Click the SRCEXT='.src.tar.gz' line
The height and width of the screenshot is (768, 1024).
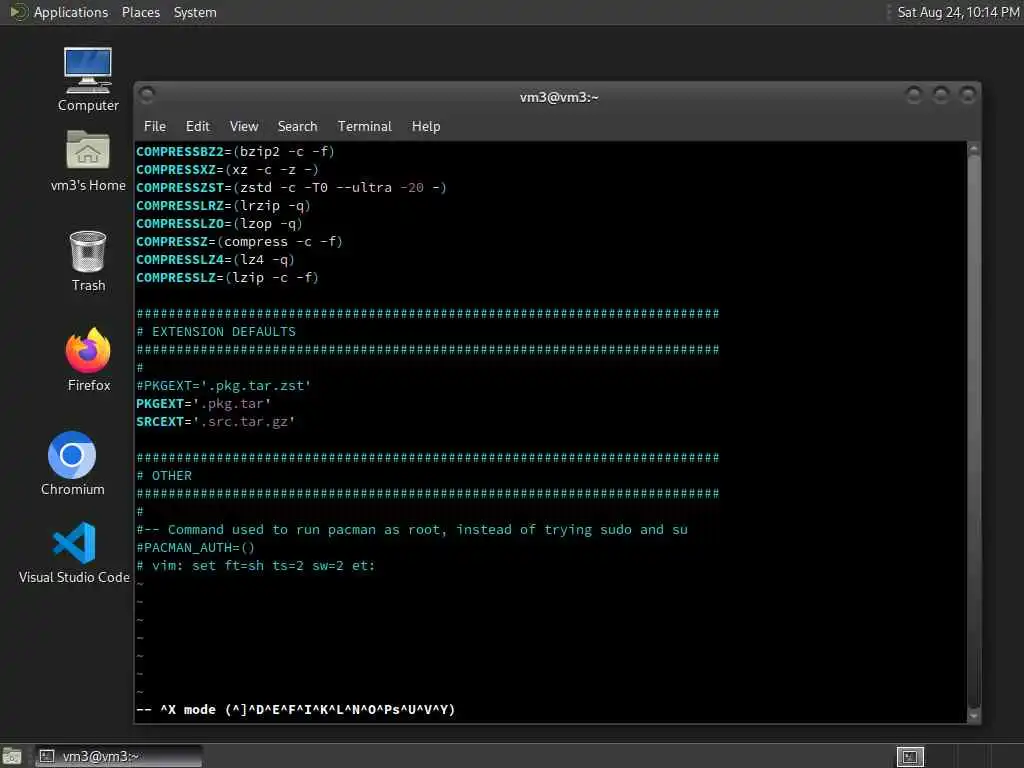pos(216,422)
